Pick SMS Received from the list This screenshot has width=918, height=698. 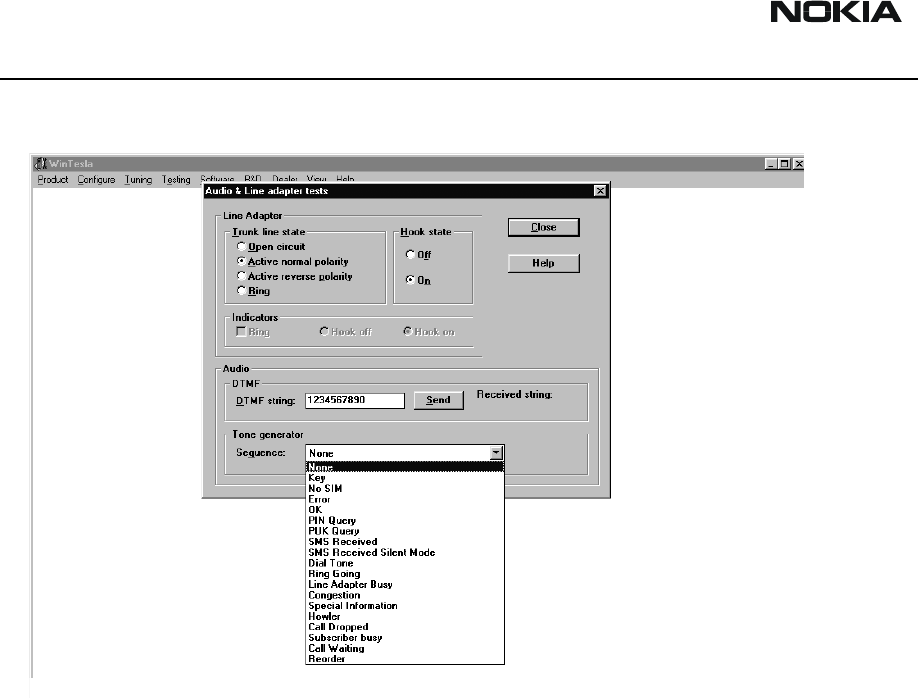(405, 542)
